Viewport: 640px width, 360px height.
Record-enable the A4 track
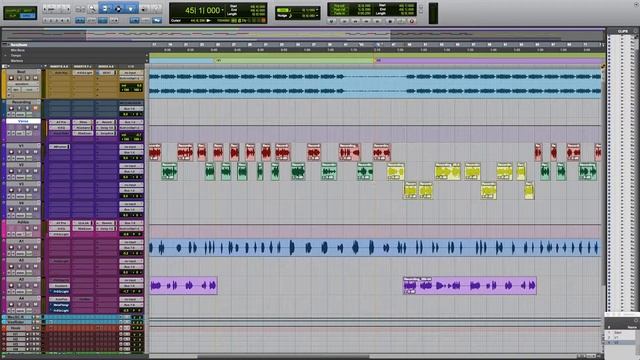click(11, 304)
